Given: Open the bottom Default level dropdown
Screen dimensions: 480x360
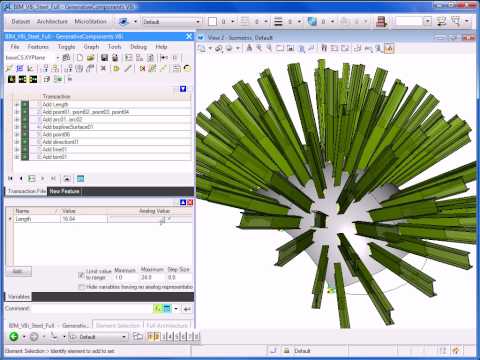Looking at the screenshot, I should 98,337.
